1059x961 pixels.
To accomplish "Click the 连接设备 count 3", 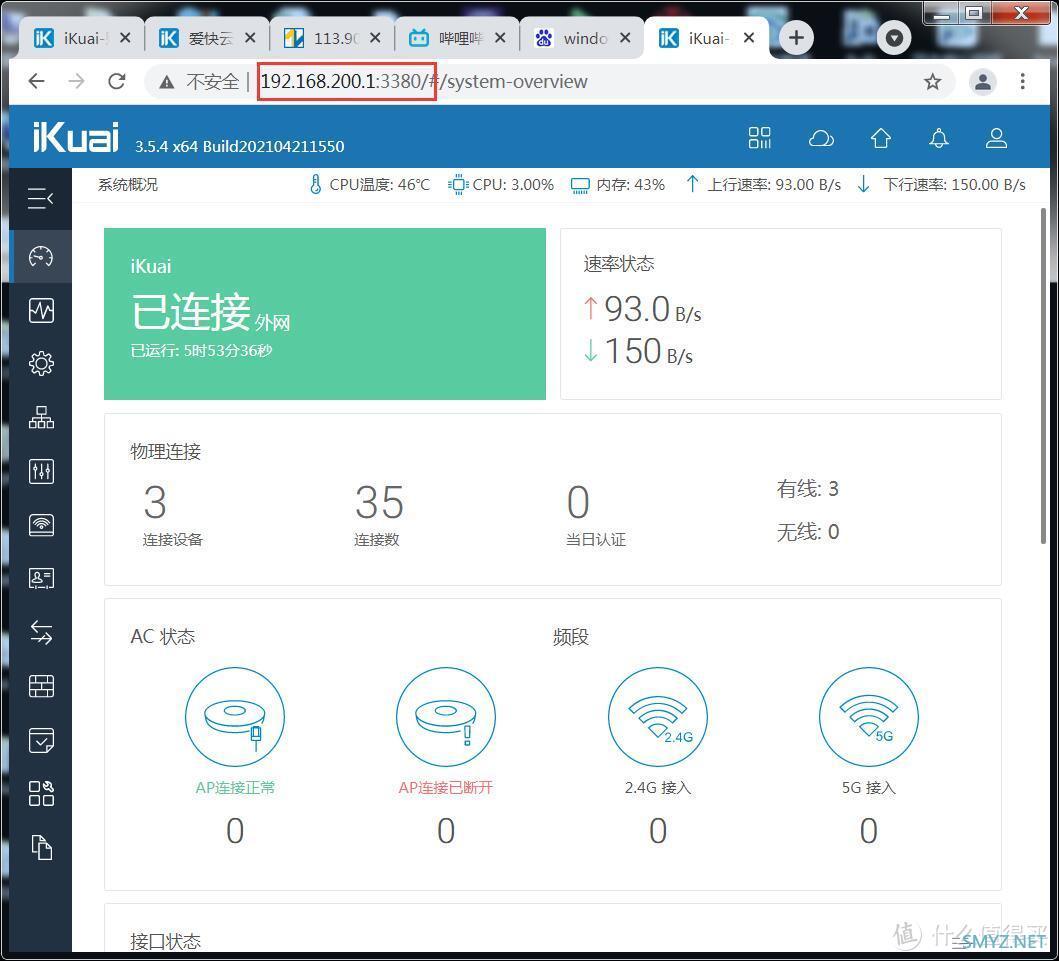I will coord(155,502).
